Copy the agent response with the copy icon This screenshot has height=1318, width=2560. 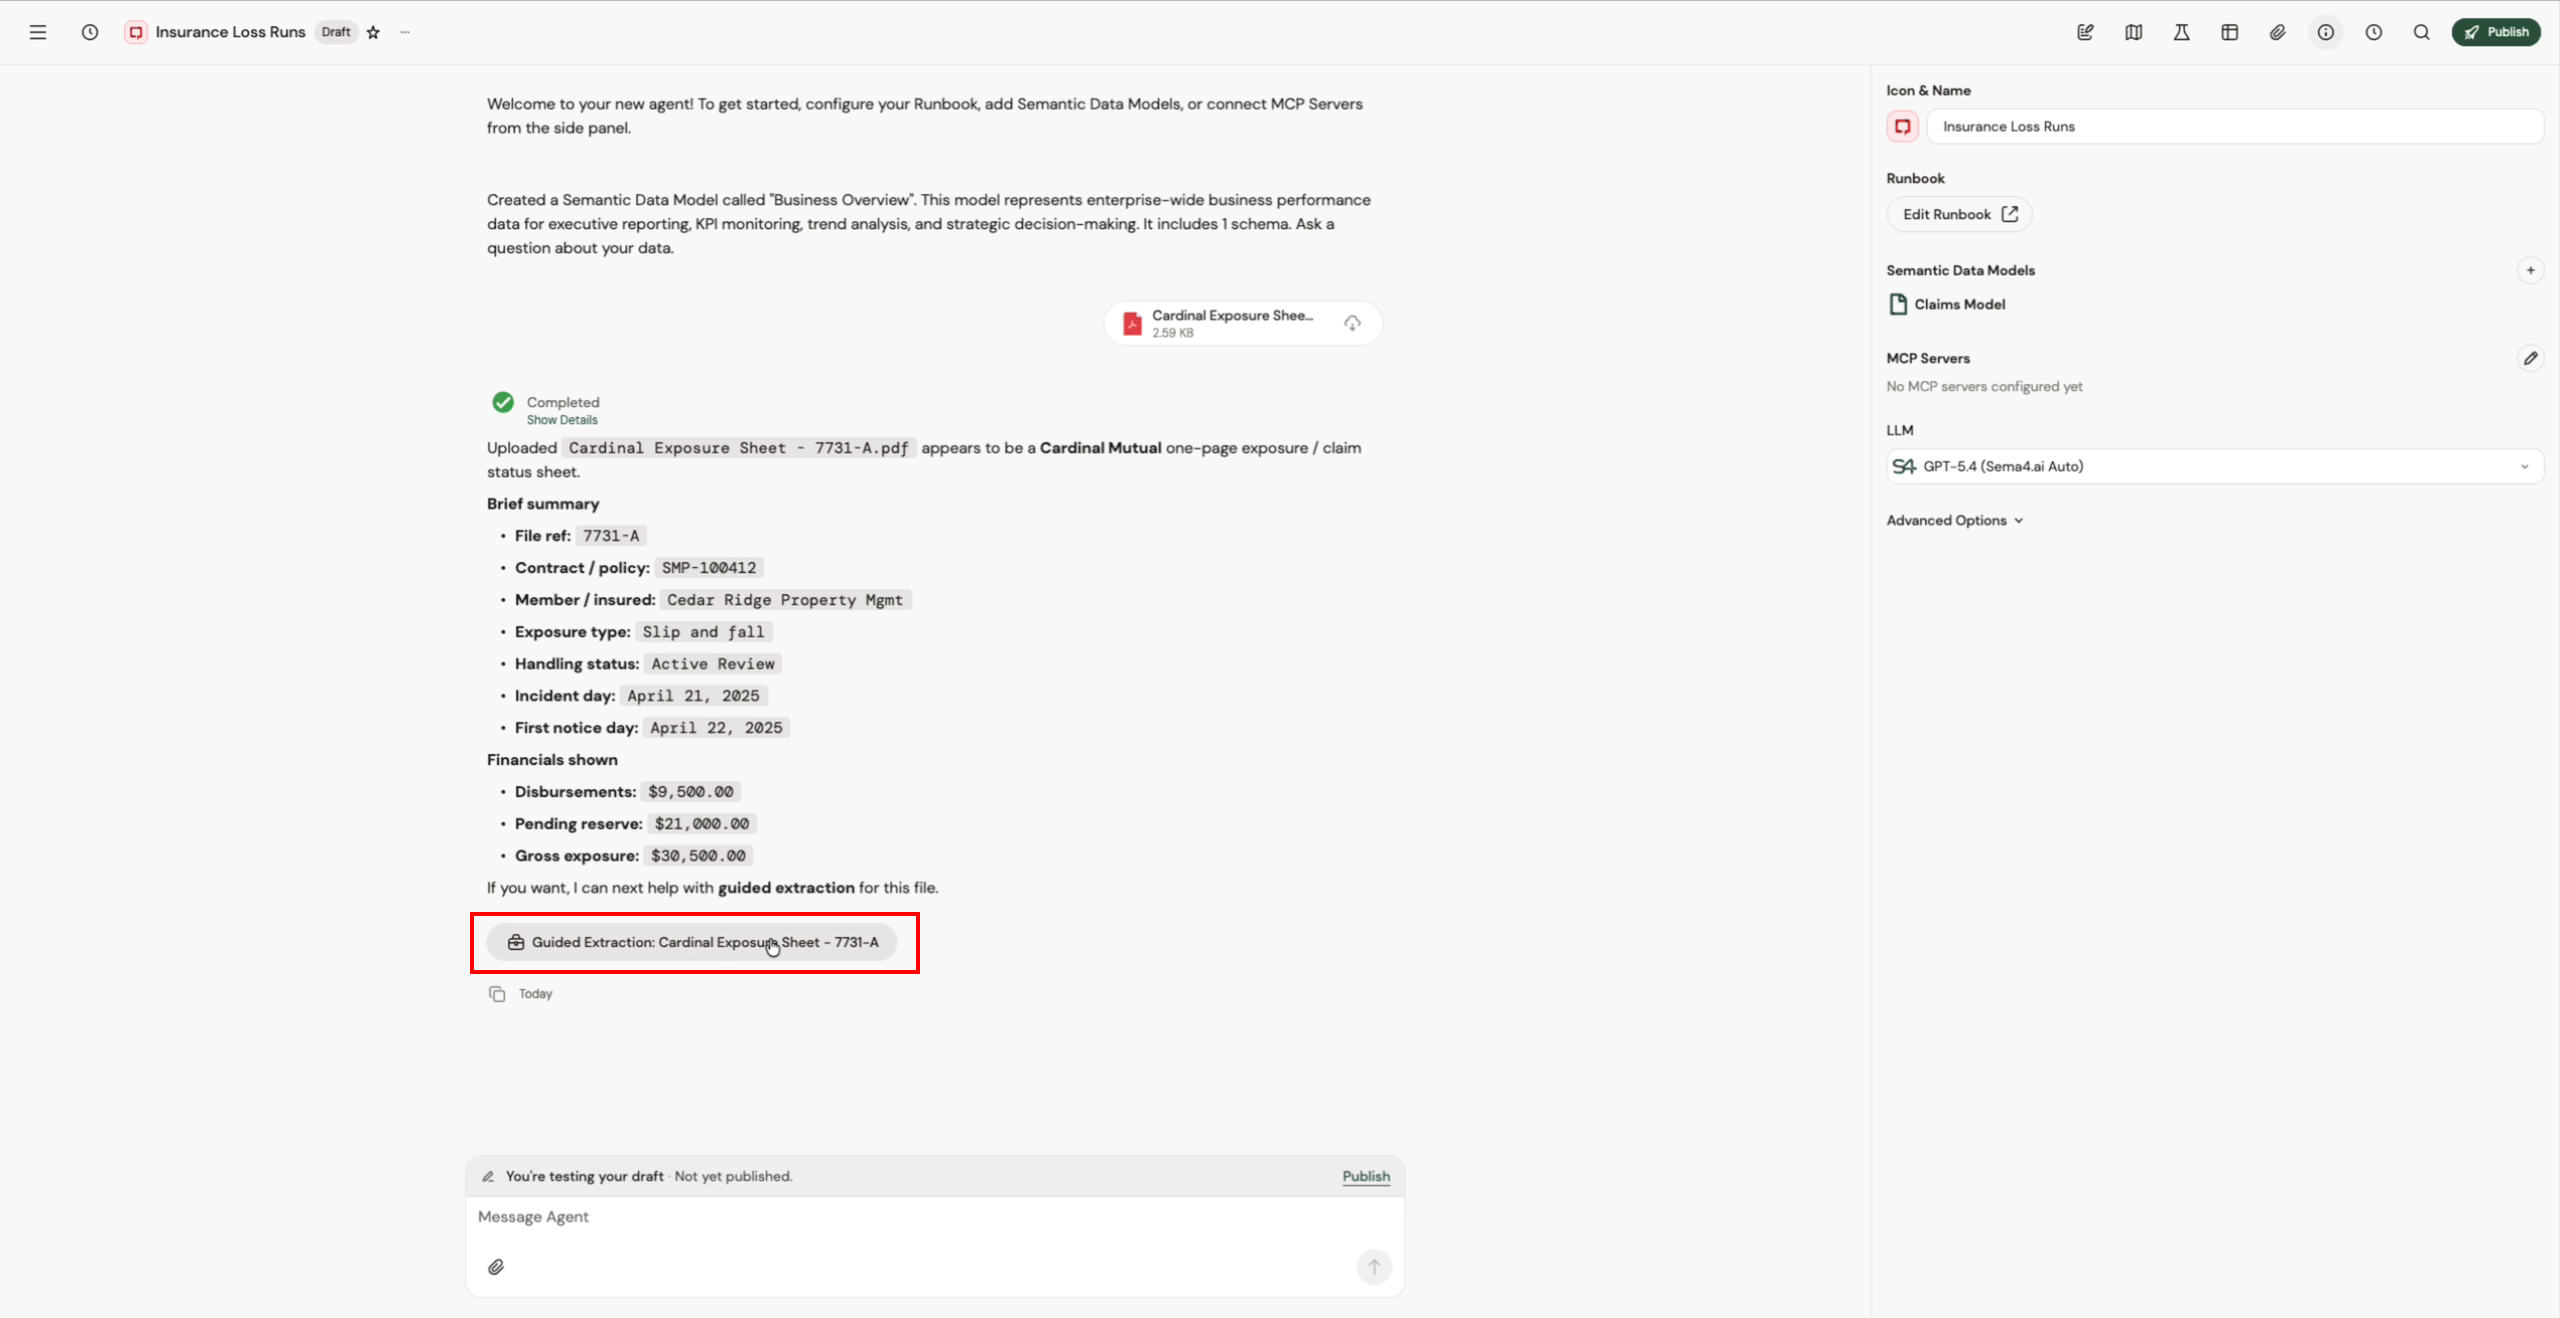click(x=497, y=993)
